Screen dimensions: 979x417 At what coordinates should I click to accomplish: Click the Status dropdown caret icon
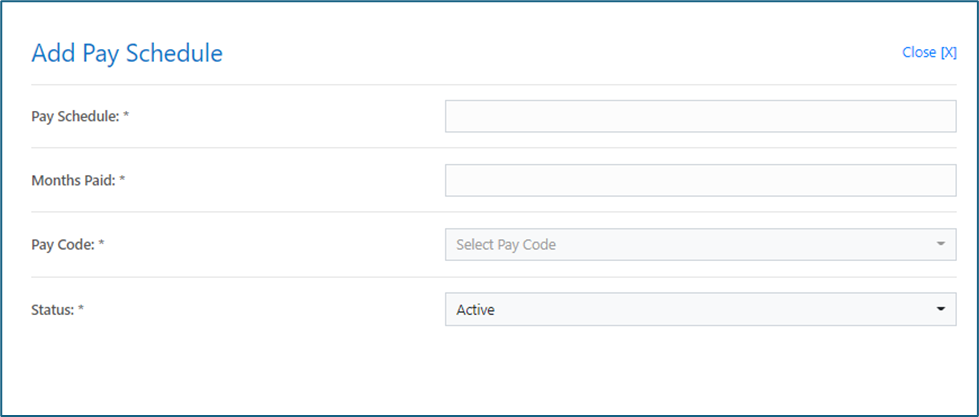click(x=940, y=309)
